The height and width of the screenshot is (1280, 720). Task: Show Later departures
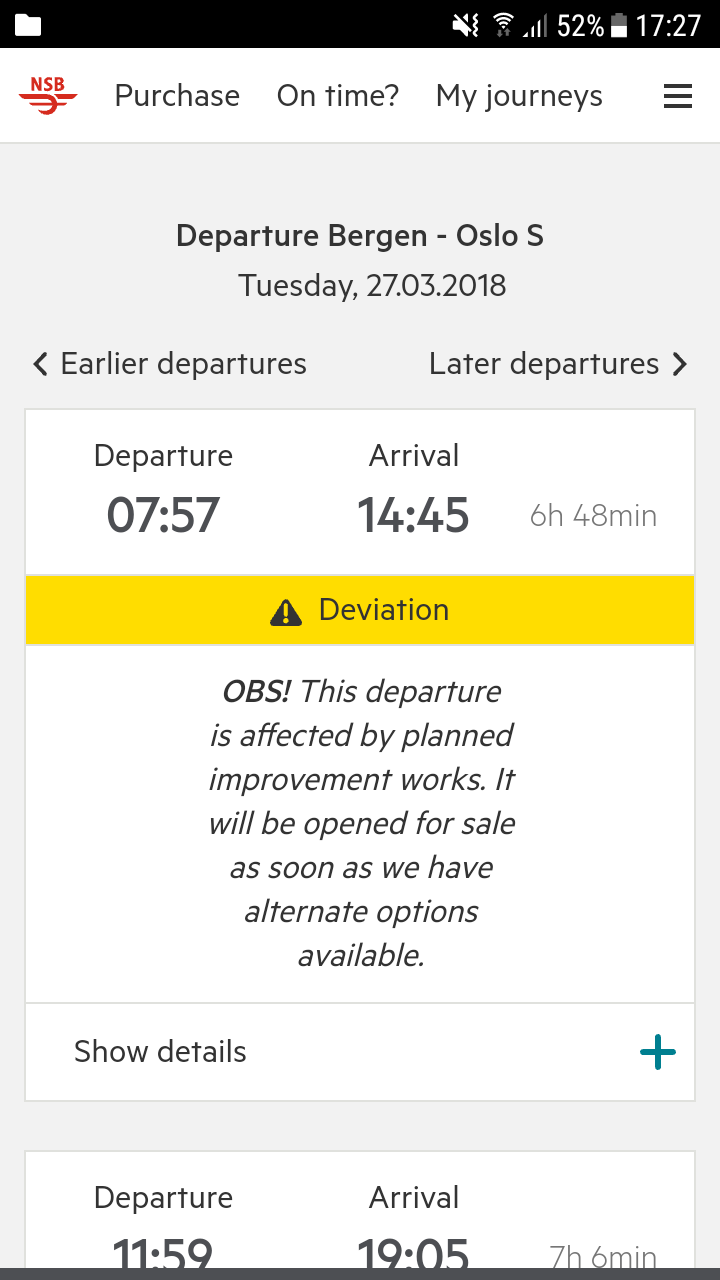pos(544,364)
